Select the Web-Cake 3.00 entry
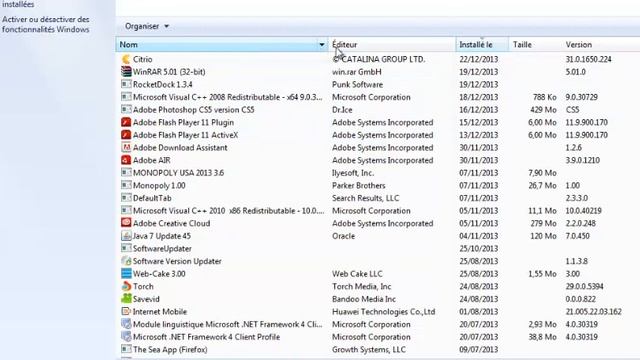Screen dimensions: 640x360 (159, 274)
